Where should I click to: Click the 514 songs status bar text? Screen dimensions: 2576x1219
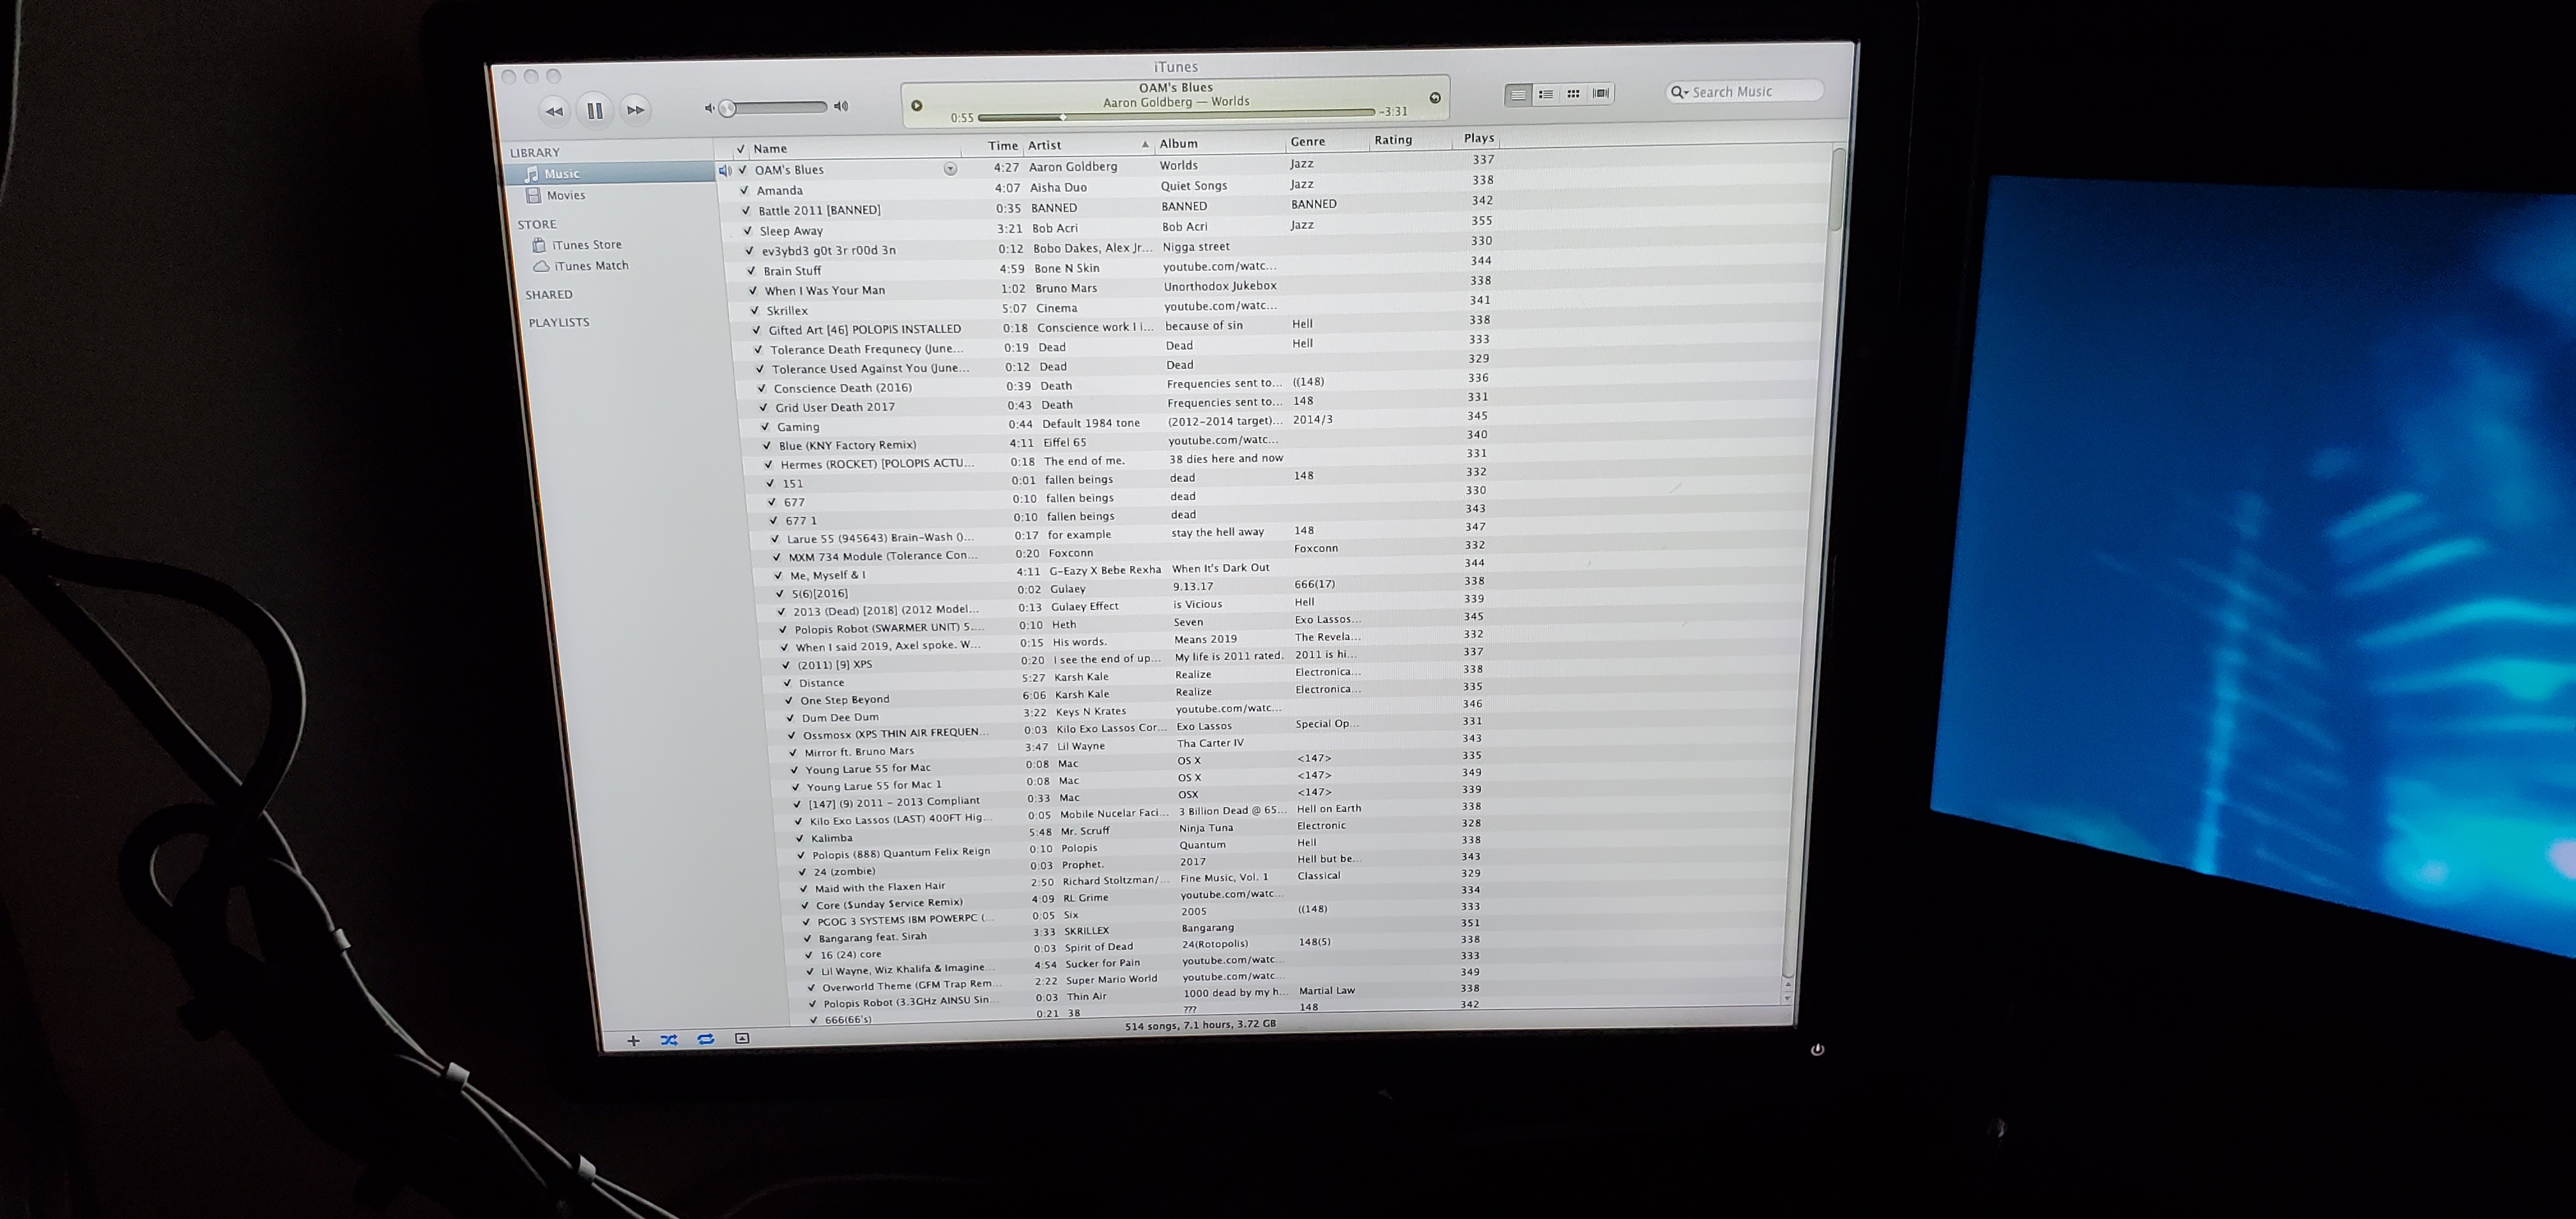click(1200, 1025)
